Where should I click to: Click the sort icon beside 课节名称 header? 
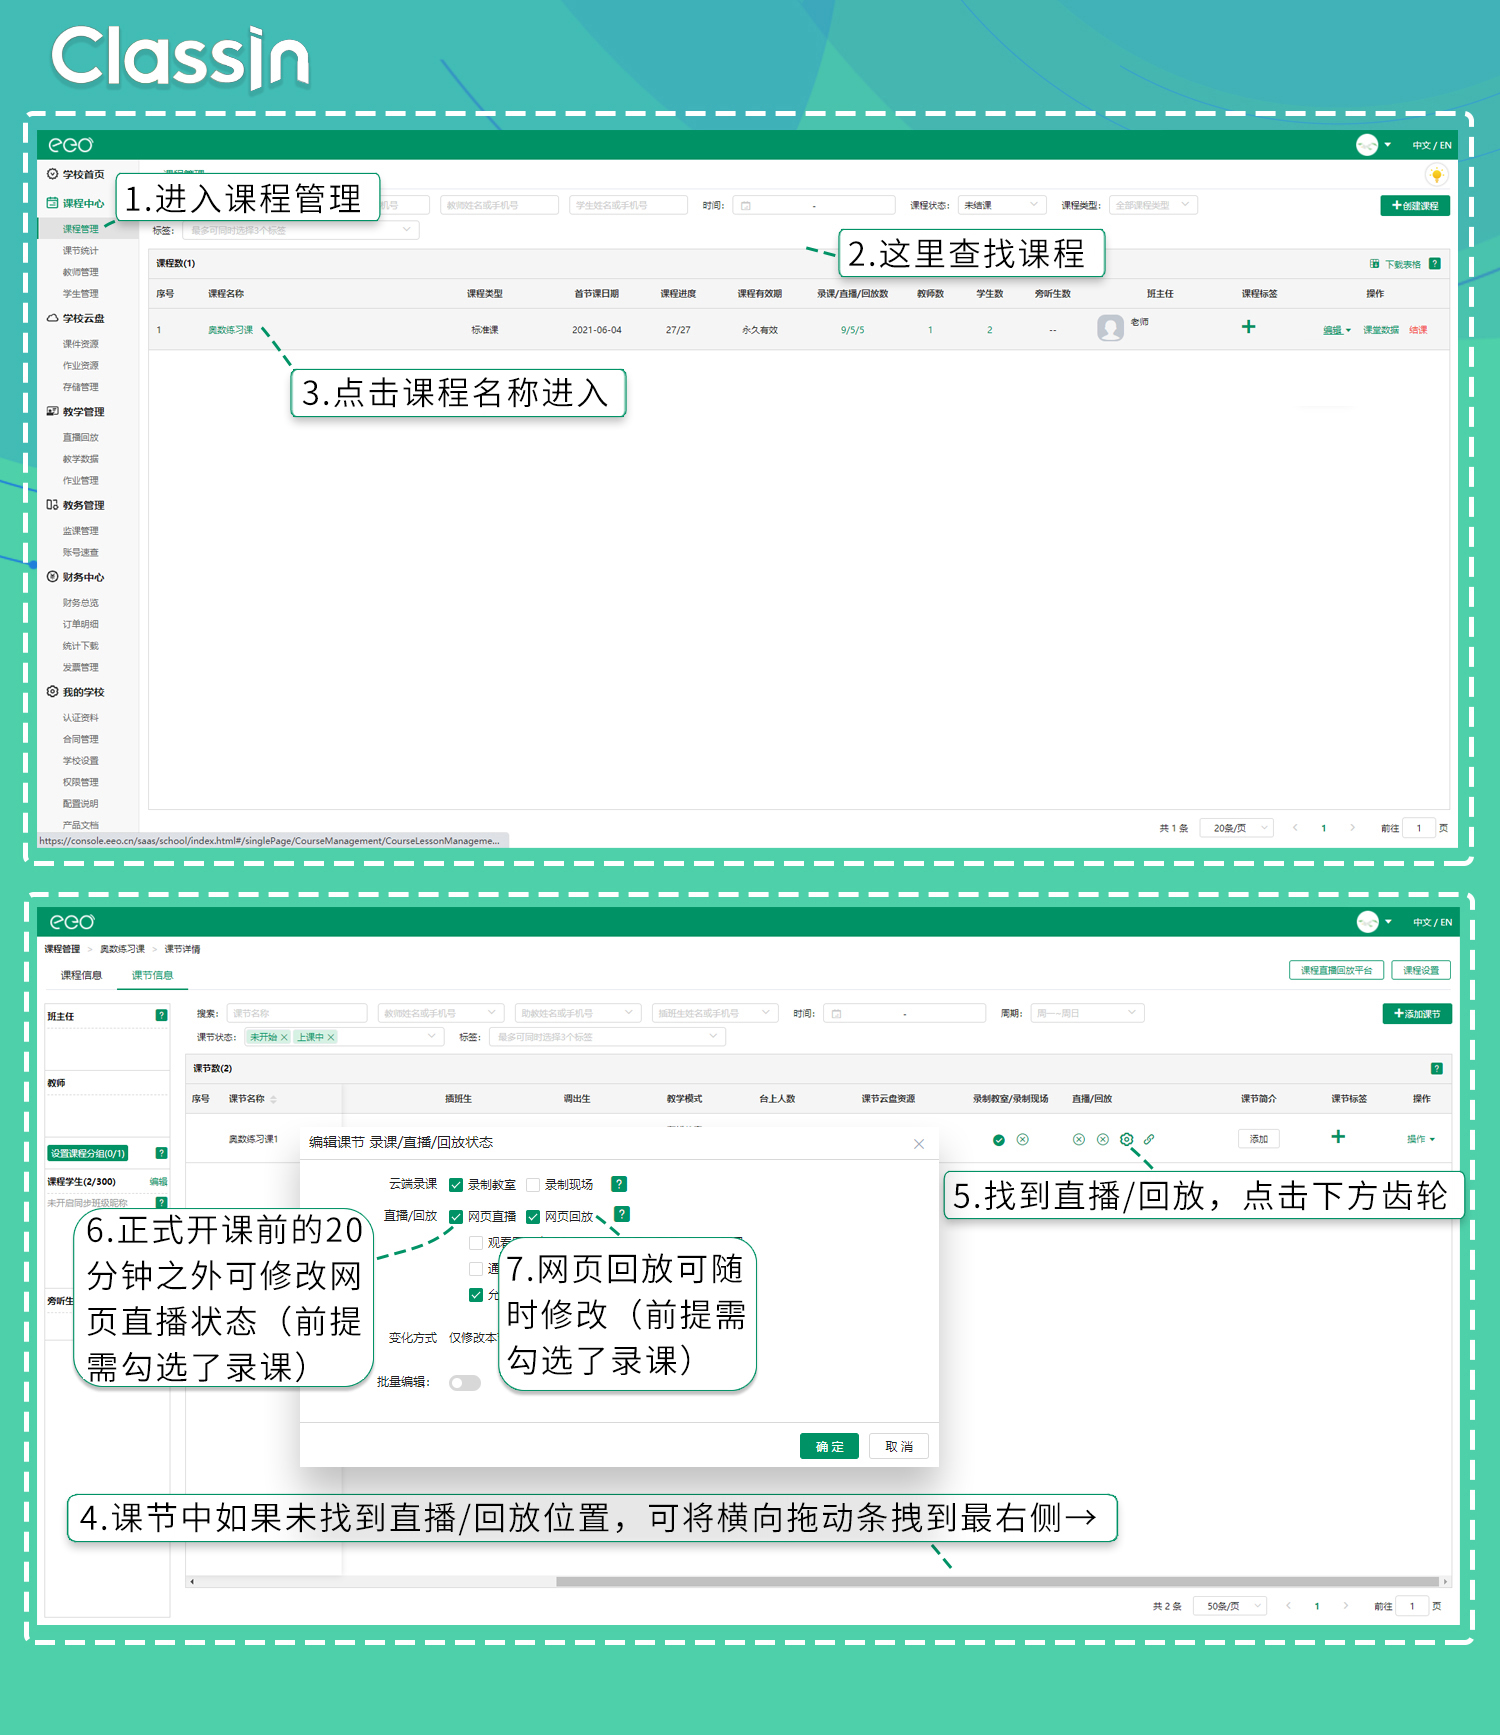tap(273, 1099)
